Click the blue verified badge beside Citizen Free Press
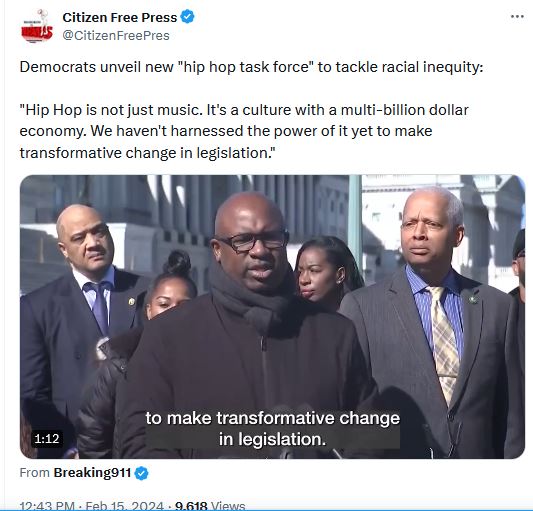The image size is (533, 511). tap(188, 17)
